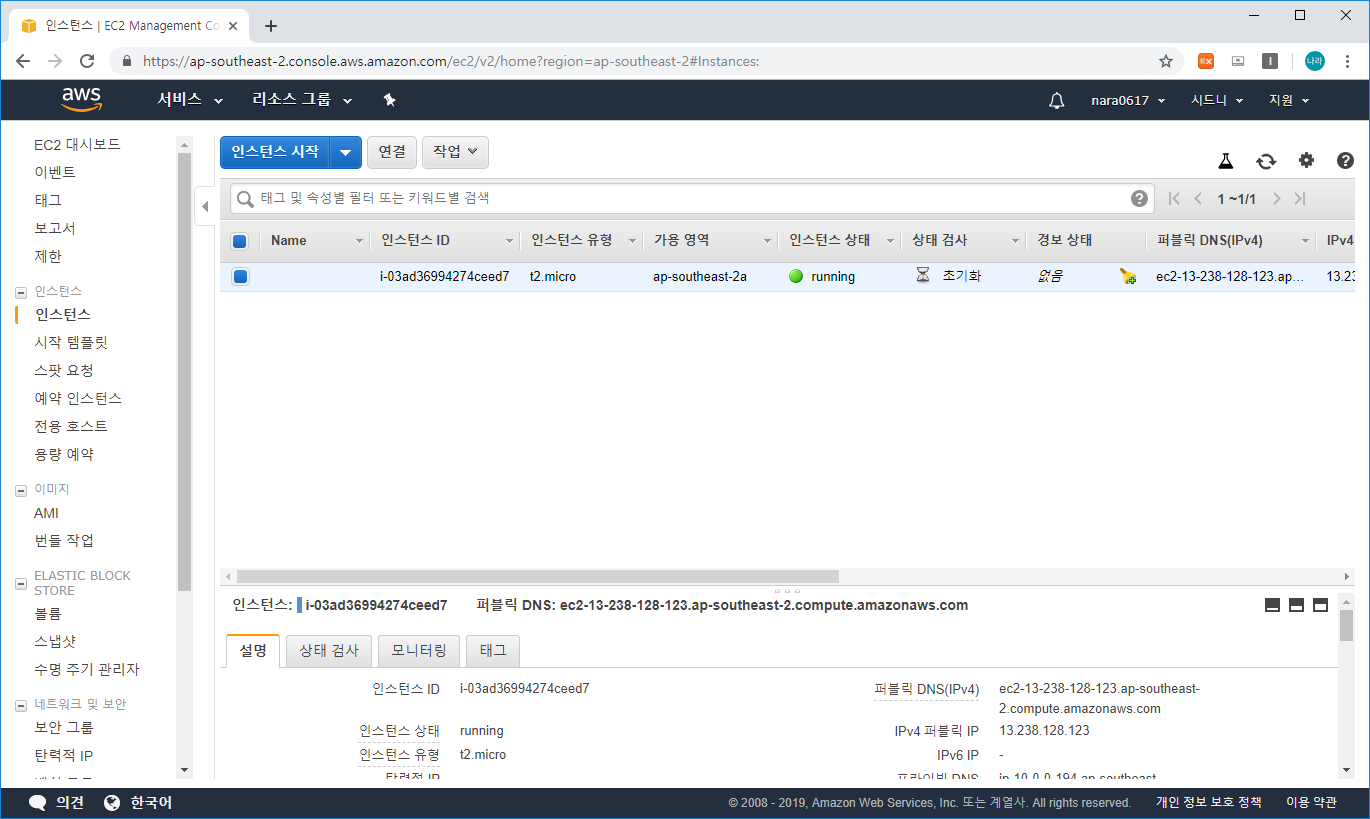Click the orange EX extension icon
This screenshot has width=1370, height=819.
point(1206,61)
